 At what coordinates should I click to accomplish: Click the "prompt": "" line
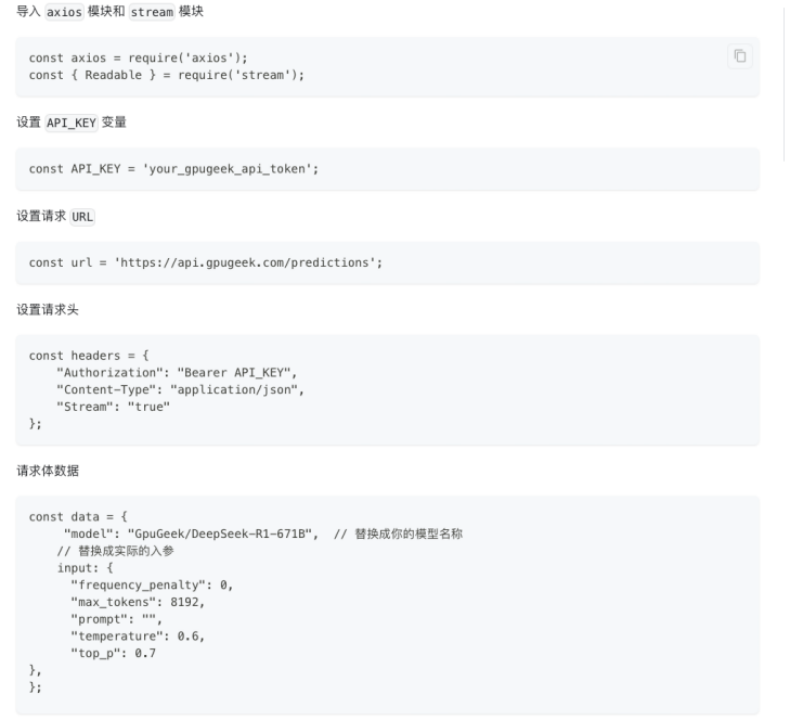click(x=116, y=619)
